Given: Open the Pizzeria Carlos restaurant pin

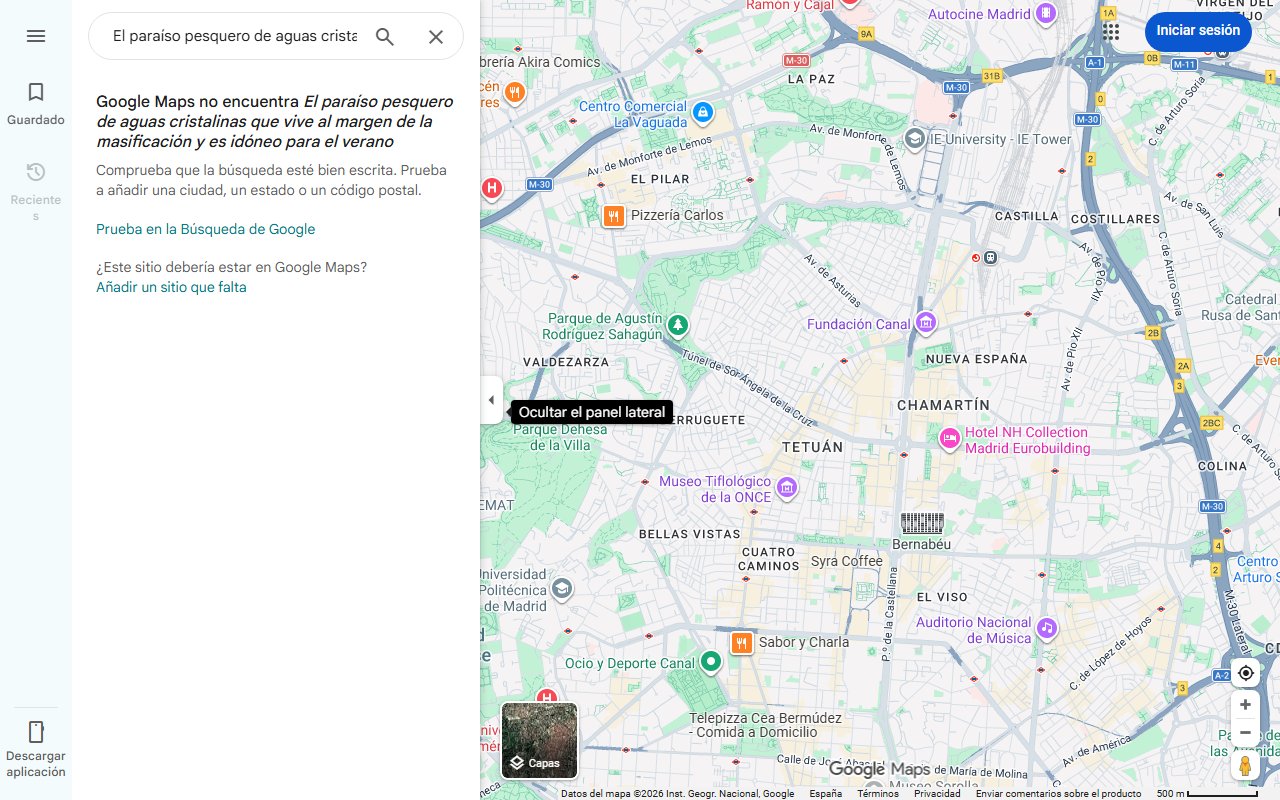Looking at the screenshot, I should point(614,215).
